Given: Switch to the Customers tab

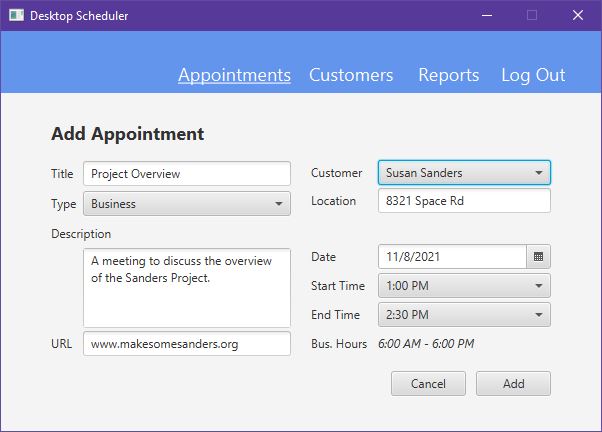Looking at the screenshot, I should pyautogui.click(x=351, y=75).
